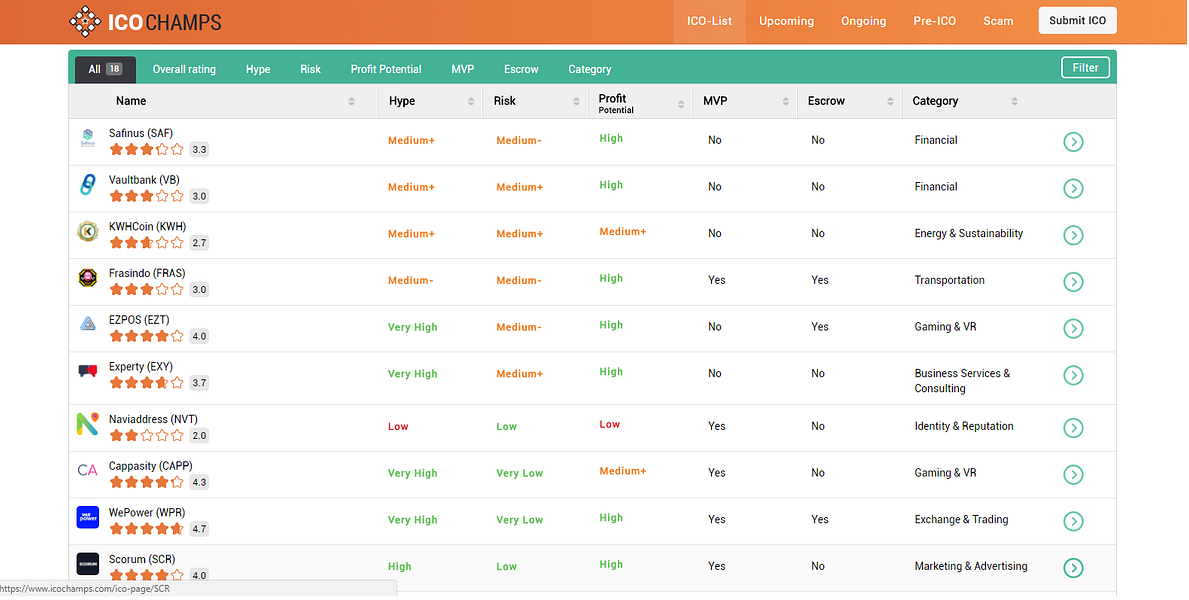Switch to Overall rating tab

184,69
